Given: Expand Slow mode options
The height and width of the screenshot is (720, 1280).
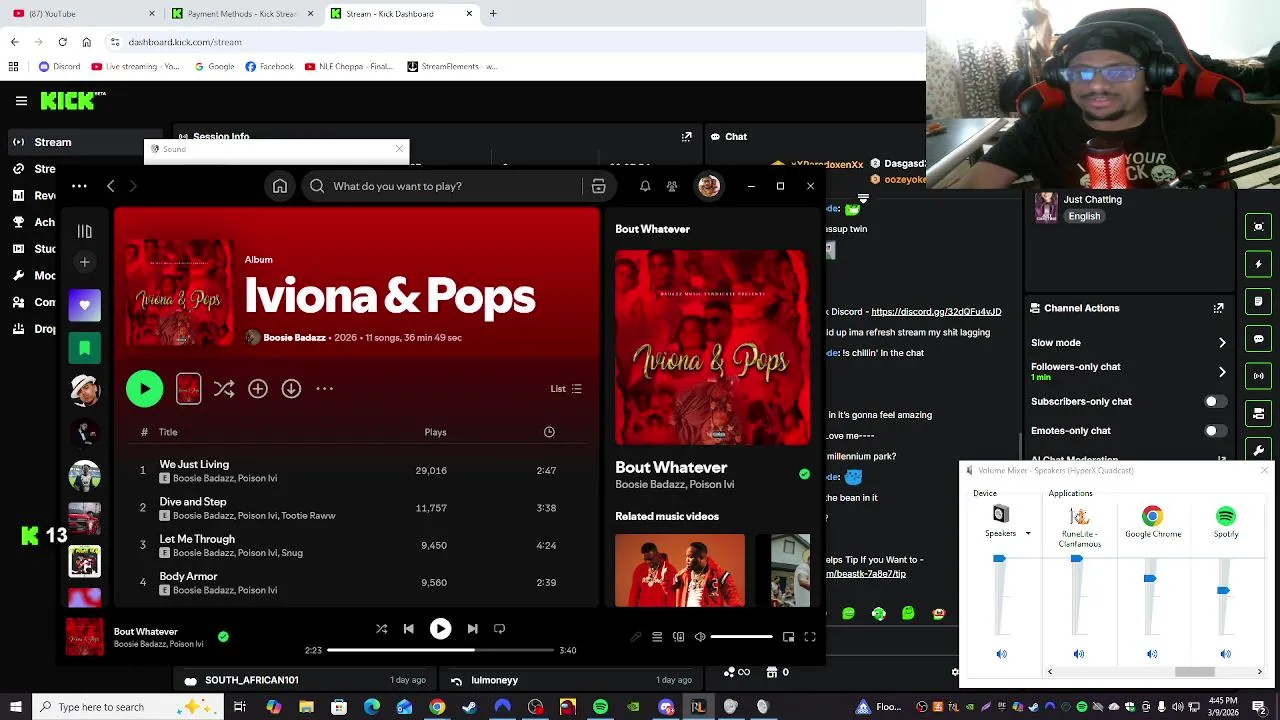Looking at the screenshot, I should tap(1222, 343).
